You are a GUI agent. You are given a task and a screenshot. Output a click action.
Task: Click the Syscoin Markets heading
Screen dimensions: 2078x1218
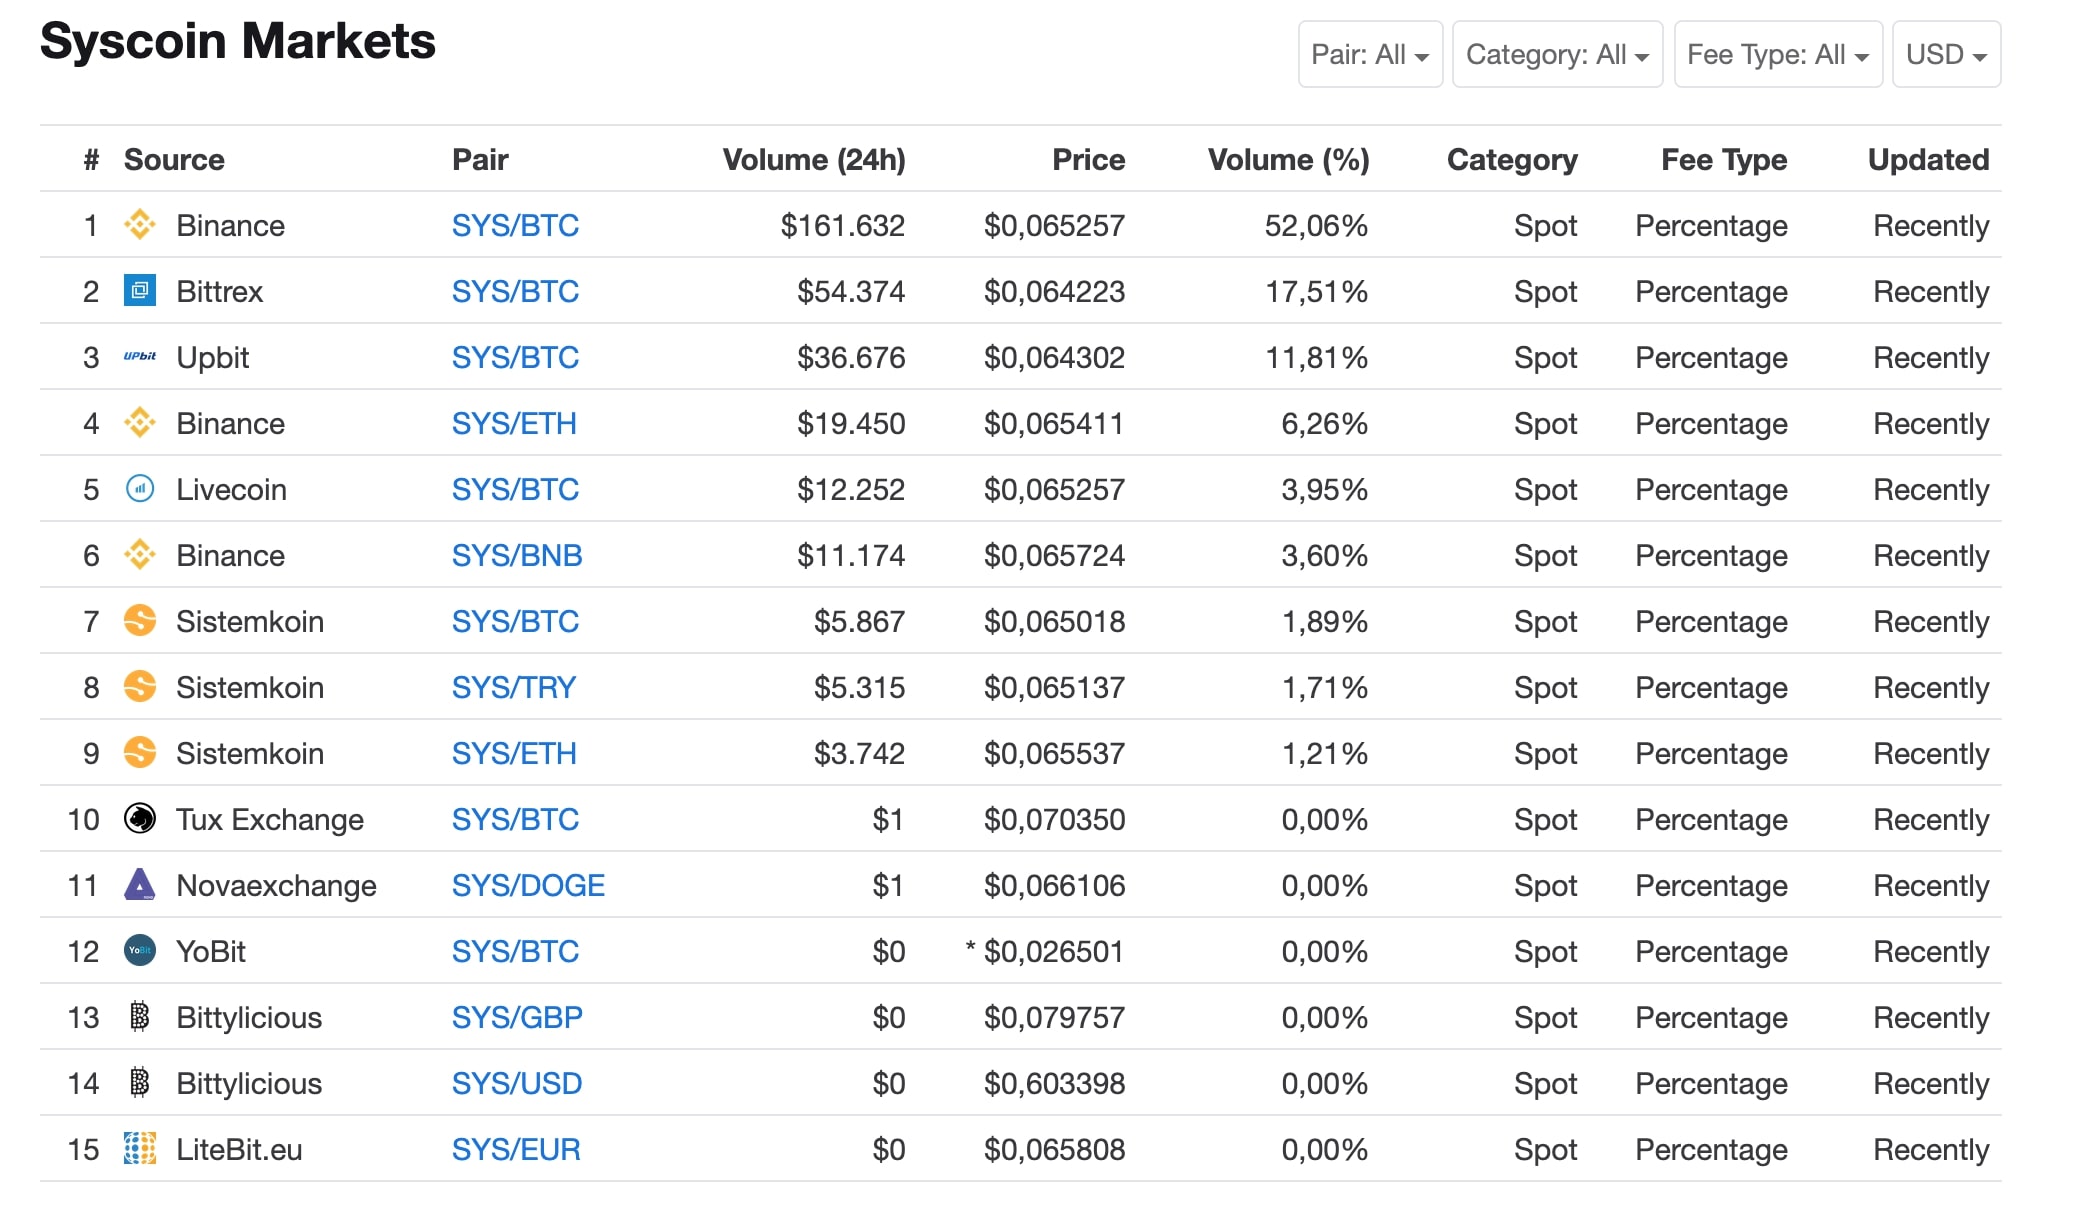pos(238,42)
